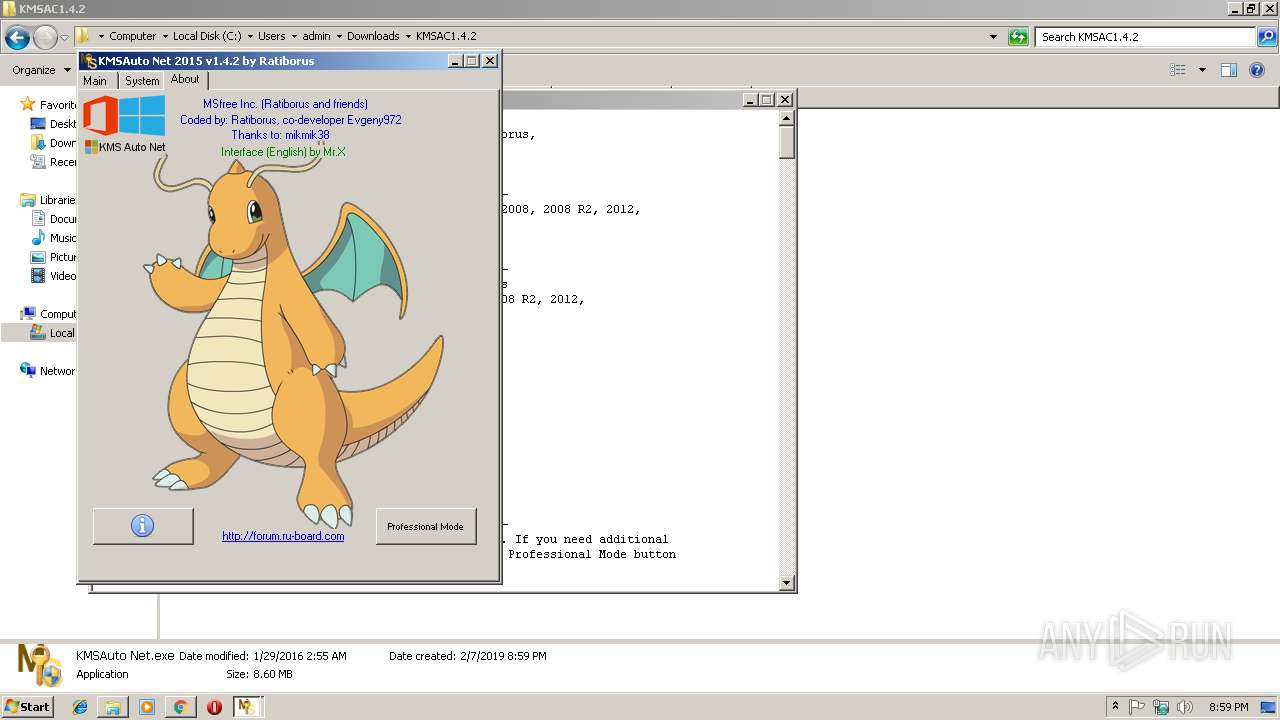Screen dimensions: 1280x720
Task: Expand the arrow after Users breadcrumb
Action: [294, 36]
